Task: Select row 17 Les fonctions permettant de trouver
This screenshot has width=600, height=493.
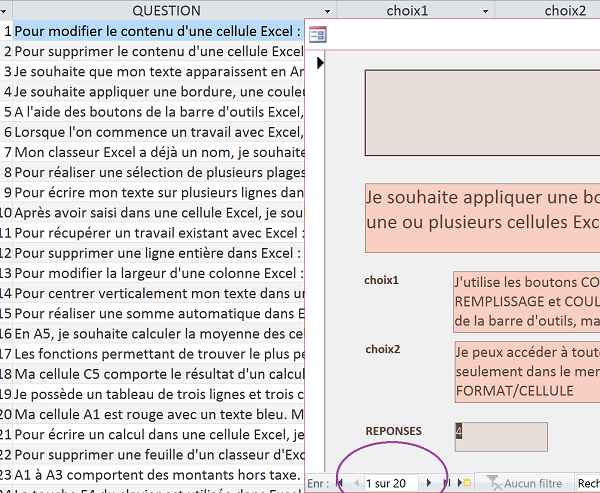Action: (158, 354)
